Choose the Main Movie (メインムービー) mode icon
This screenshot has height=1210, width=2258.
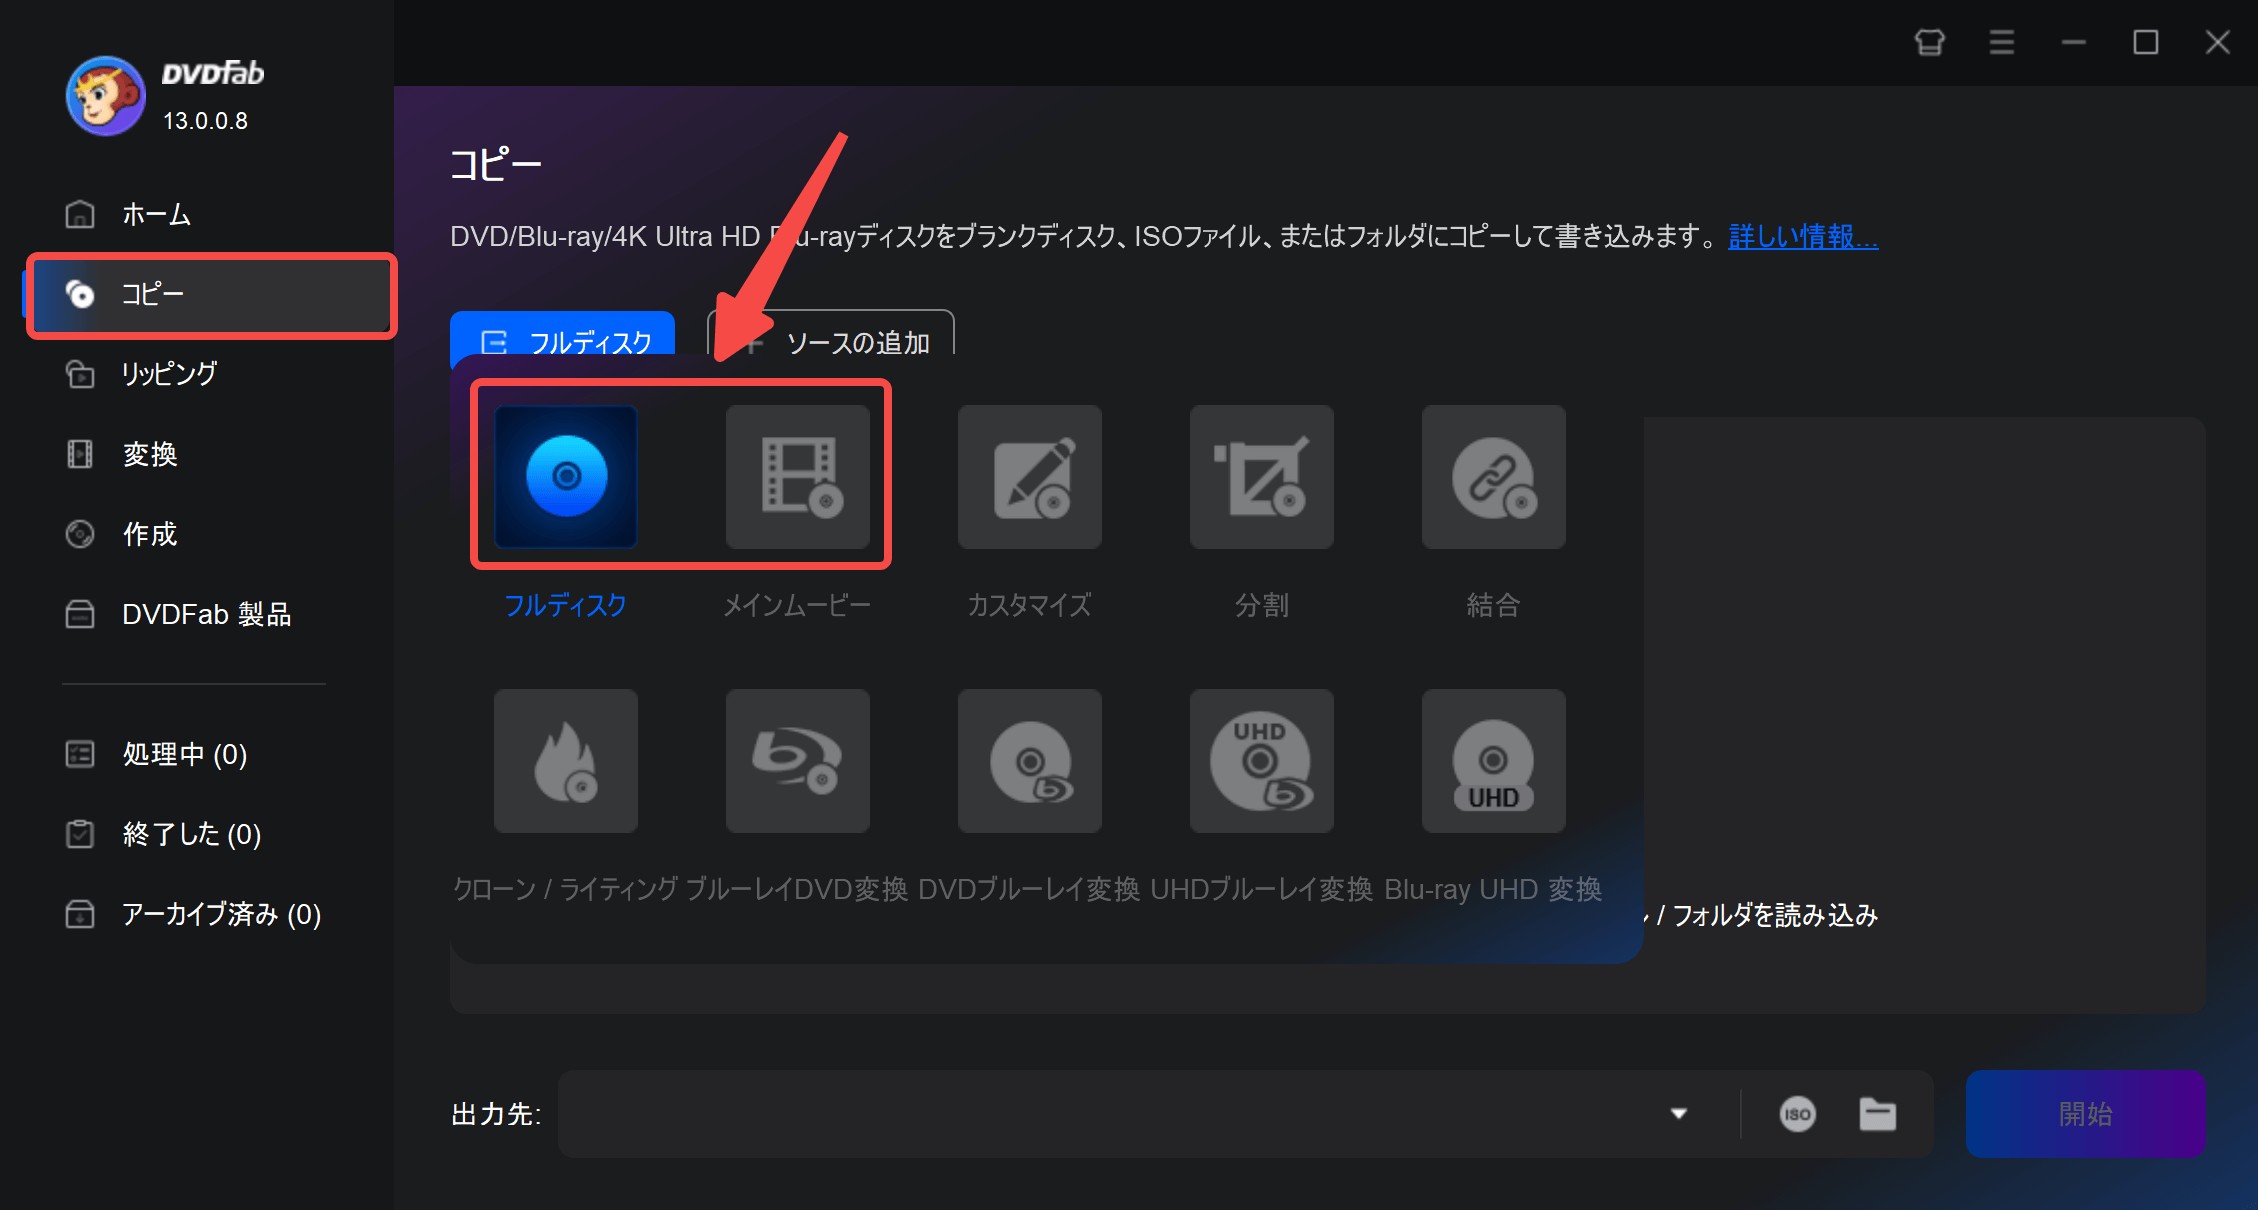[798, 476]
